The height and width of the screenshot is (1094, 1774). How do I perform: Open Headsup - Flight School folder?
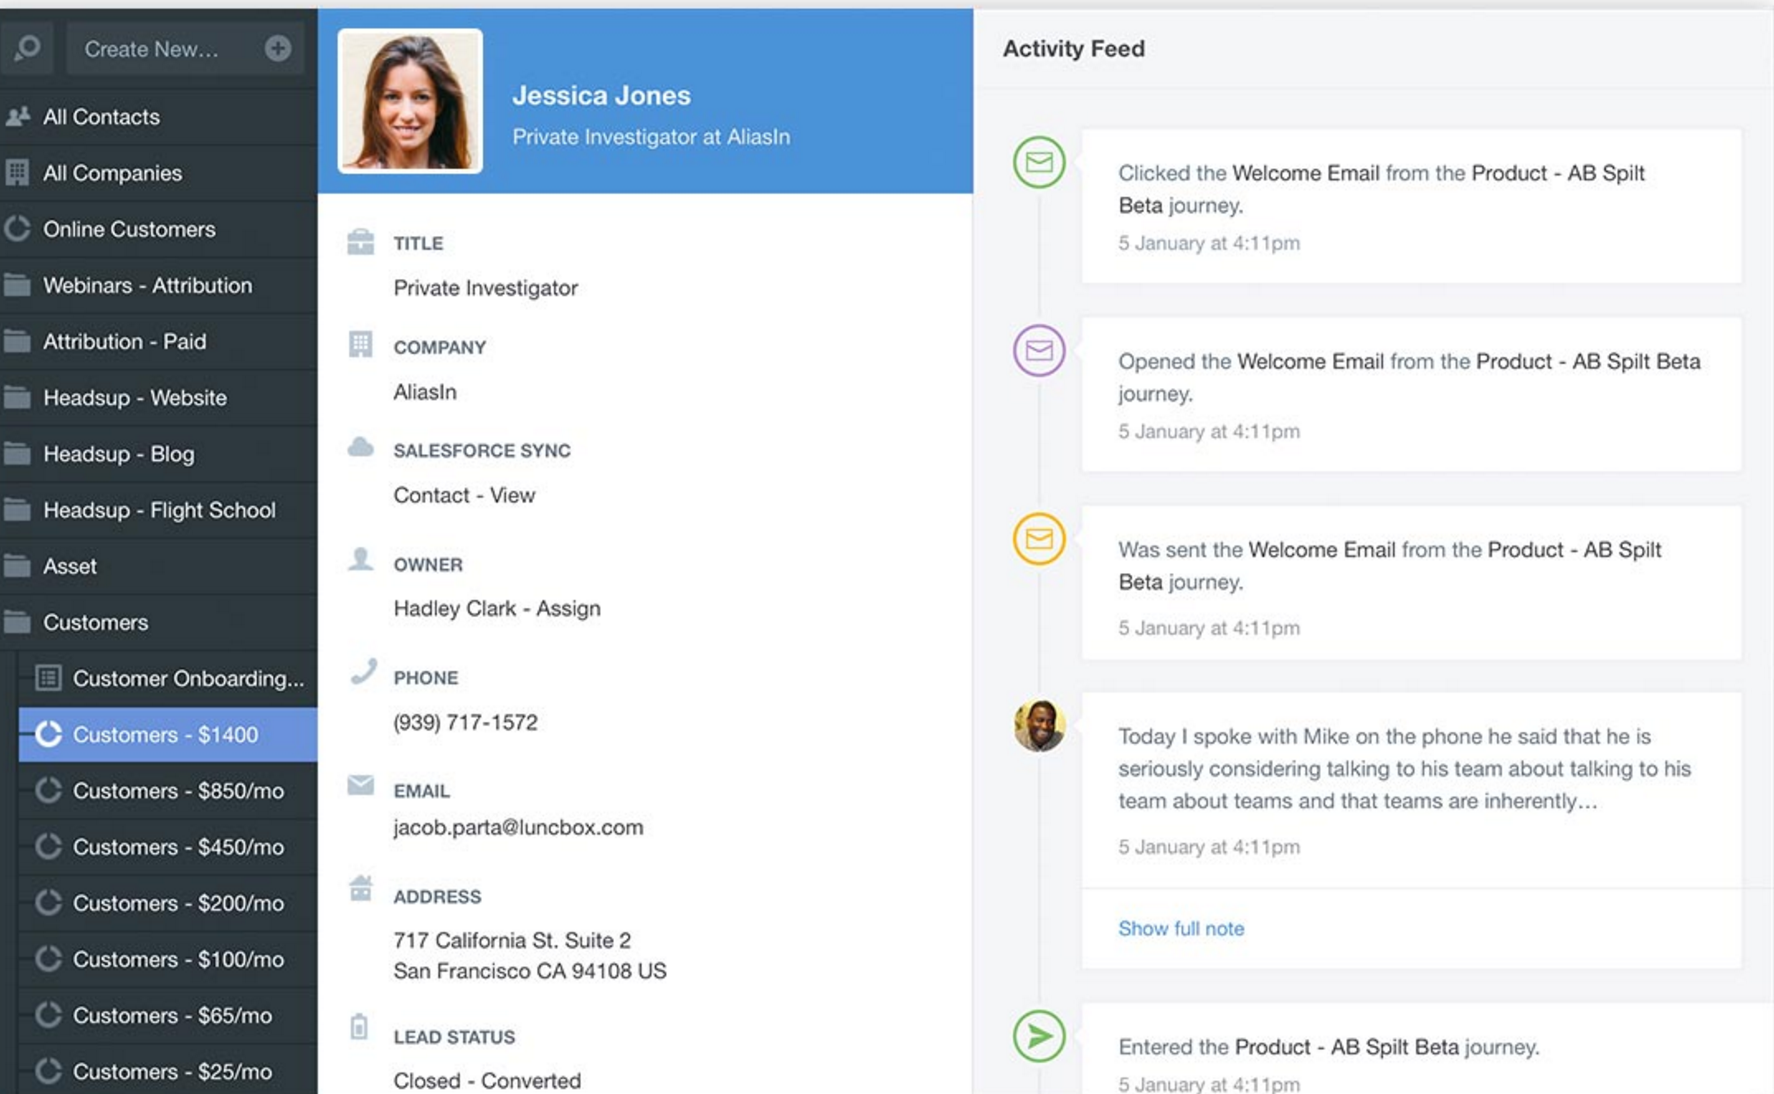(x=159, y=510)
